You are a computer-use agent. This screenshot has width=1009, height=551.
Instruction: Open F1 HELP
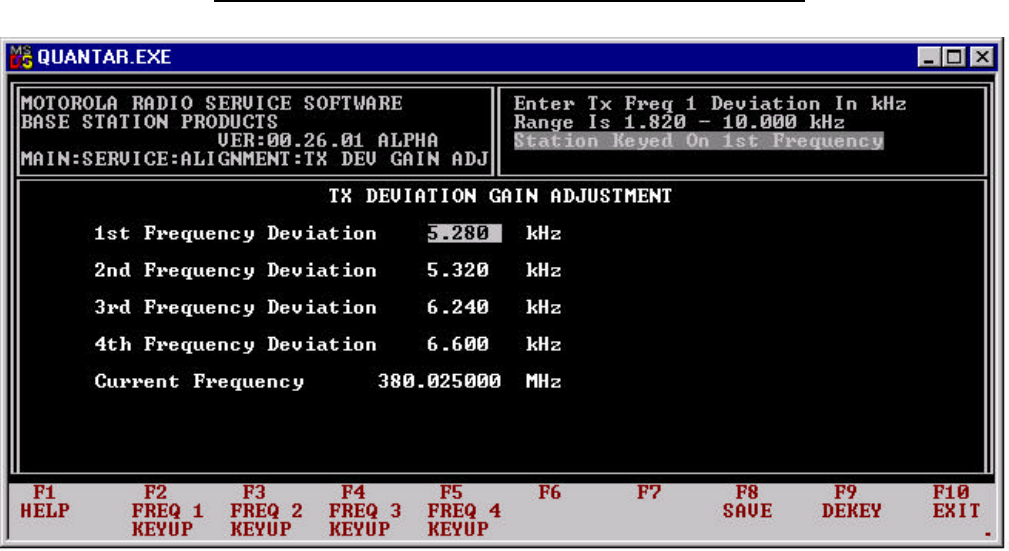44,502
